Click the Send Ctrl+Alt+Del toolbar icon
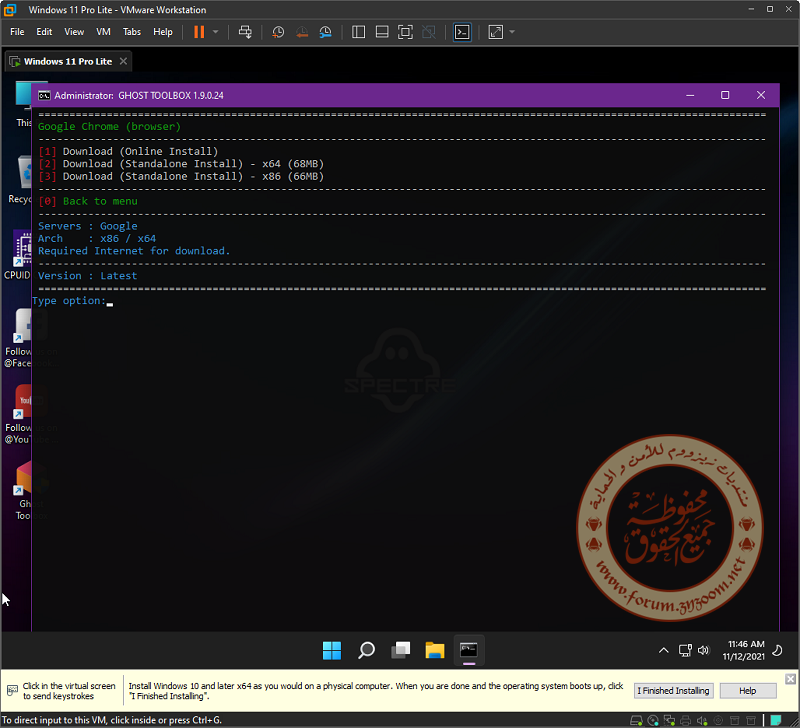The width and height of the screenshot is (800, 728). (x=245, y=32)
